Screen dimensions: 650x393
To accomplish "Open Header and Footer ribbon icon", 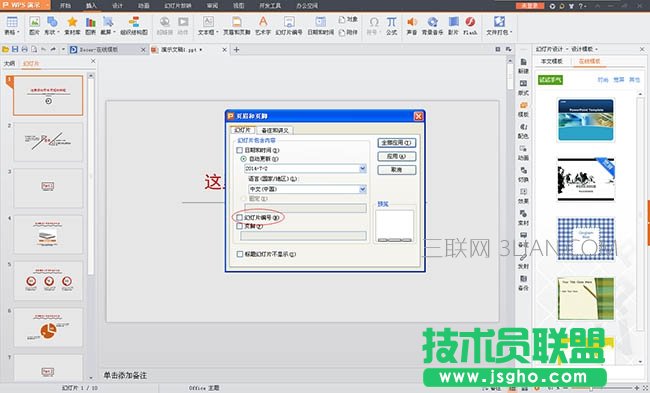I will 237,22.
